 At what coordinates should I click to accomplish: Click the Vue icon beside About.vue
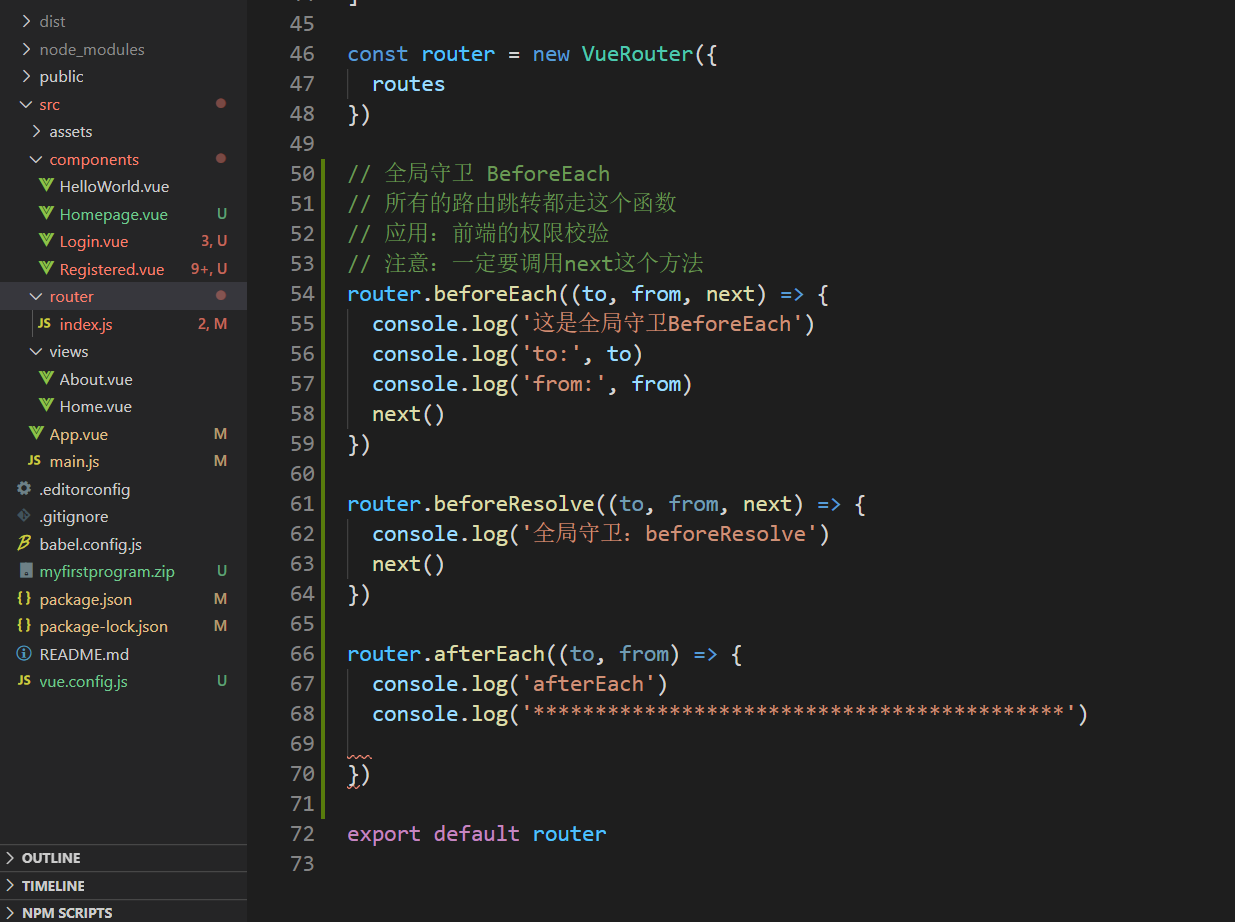click(45, 379)
